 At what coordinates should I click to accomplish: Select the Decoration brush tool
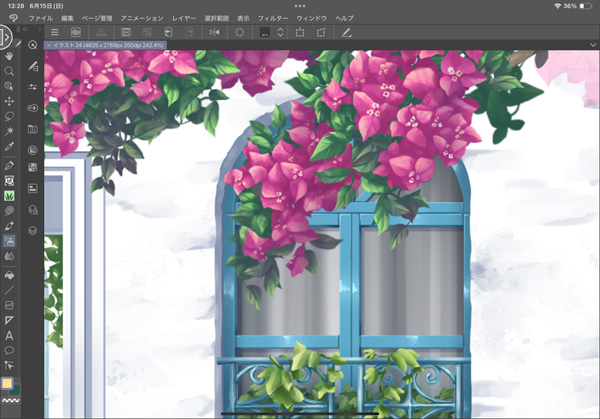[x=10, y=195]
